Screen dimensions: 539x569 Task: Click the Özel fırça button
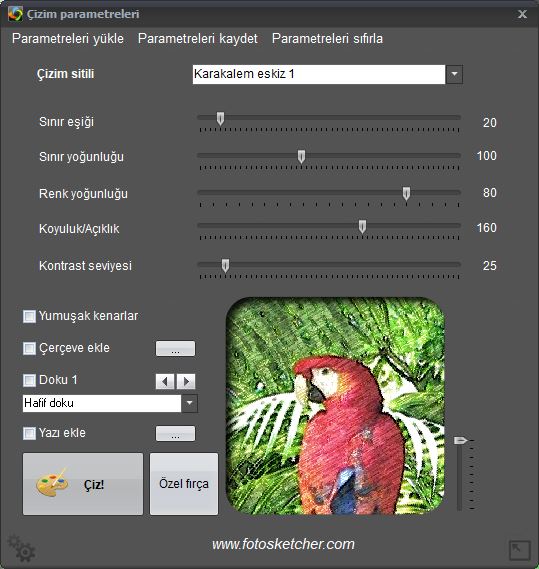point(184,484)
